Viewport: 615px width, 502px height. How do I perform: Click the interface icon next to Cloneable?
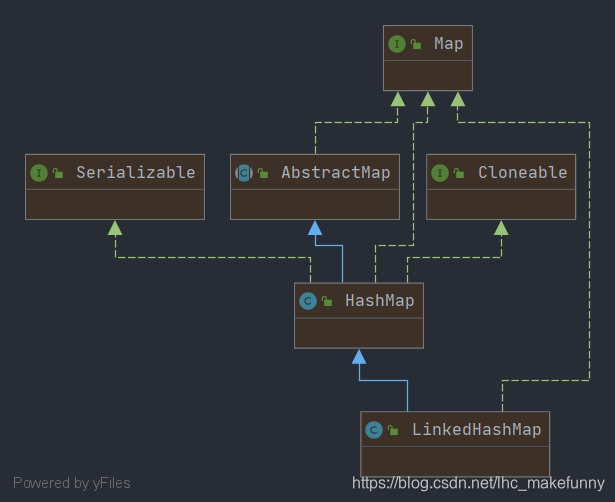coord(440,173)
